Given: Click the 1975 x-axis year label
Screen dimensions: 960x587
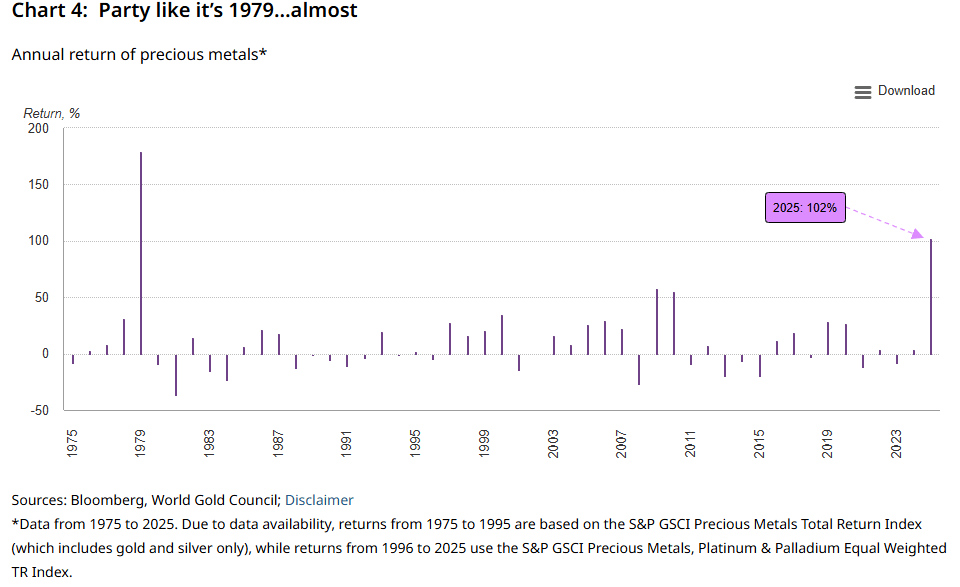Looking at the screenshot, I should [72, 444].
